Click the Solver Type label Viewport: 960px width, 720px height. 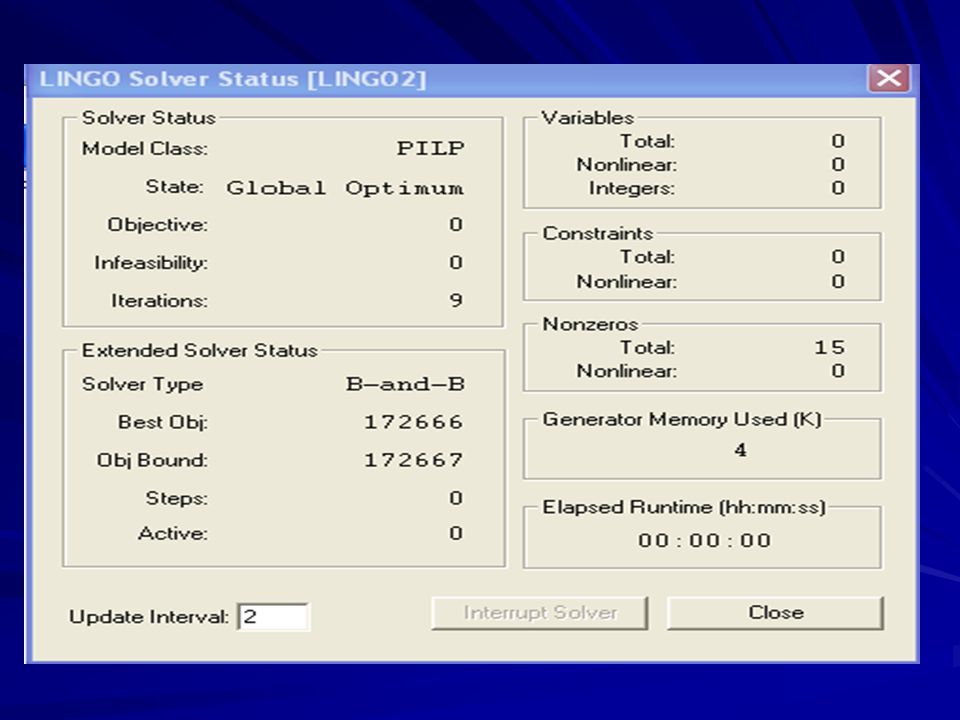[142, 384]
